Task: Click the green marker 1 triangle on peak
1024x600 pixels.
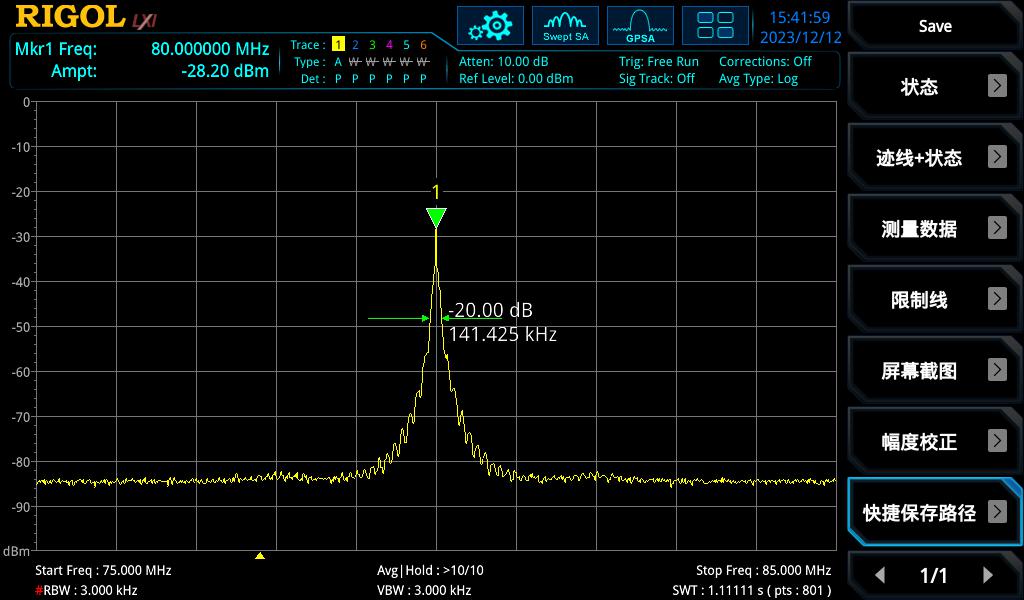Action: click(x=435, y=217)
